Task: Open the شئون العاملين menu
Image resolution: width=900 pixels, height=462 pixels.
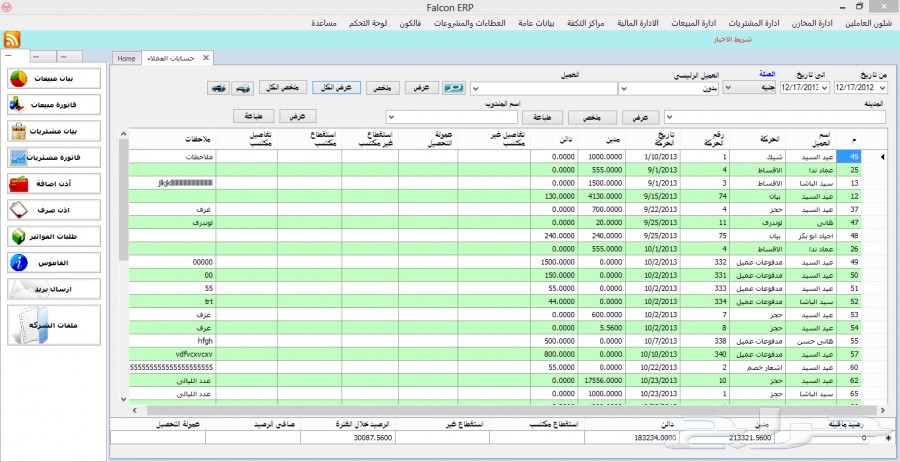Action: click(868, 24)
